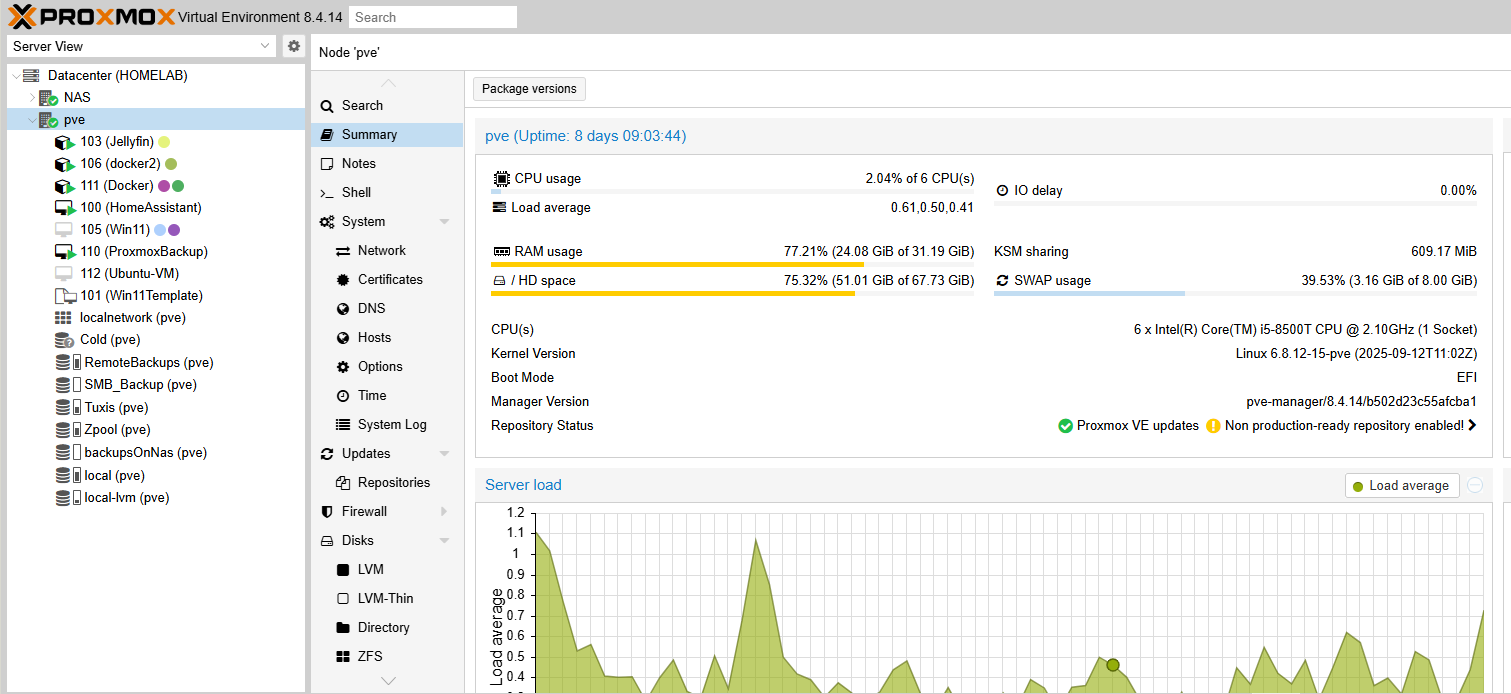1511x694 pixels.
Task: Click the Package versions button
Action: 529,89
